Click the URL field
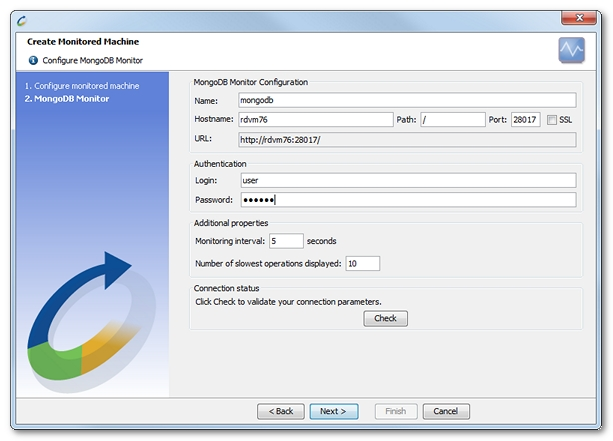Screen dimensions: 613x441 pyautogui.click(x=407, y=140)
